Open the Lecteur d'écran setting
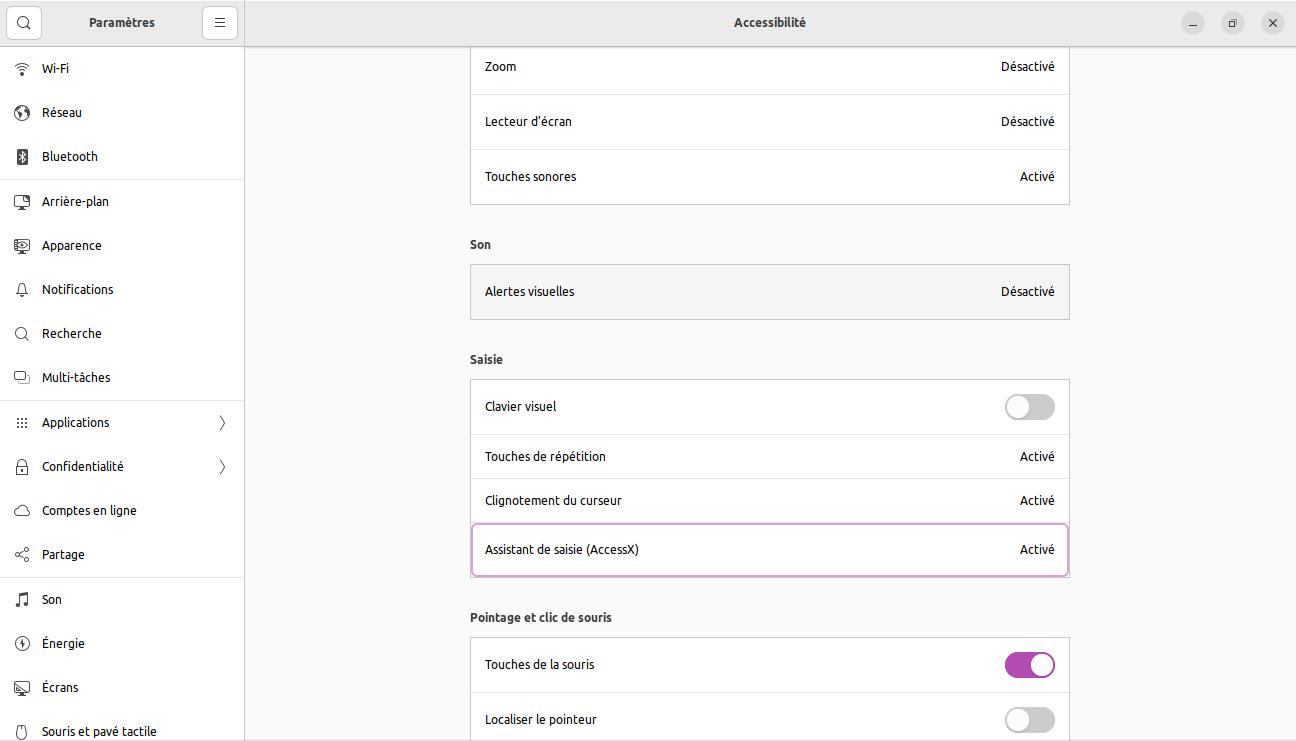Viewport: 1296px width, 741px height. click(x=769, y=122)
